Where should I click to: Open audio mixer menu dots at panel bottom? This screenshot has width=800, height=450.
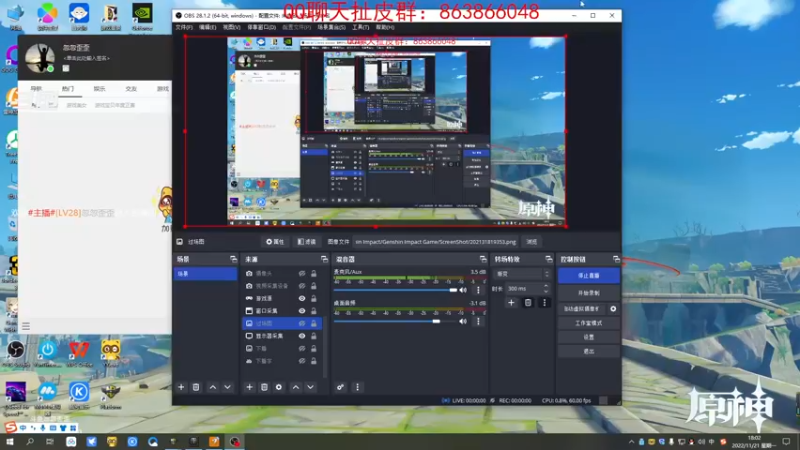tap(357, 387)
